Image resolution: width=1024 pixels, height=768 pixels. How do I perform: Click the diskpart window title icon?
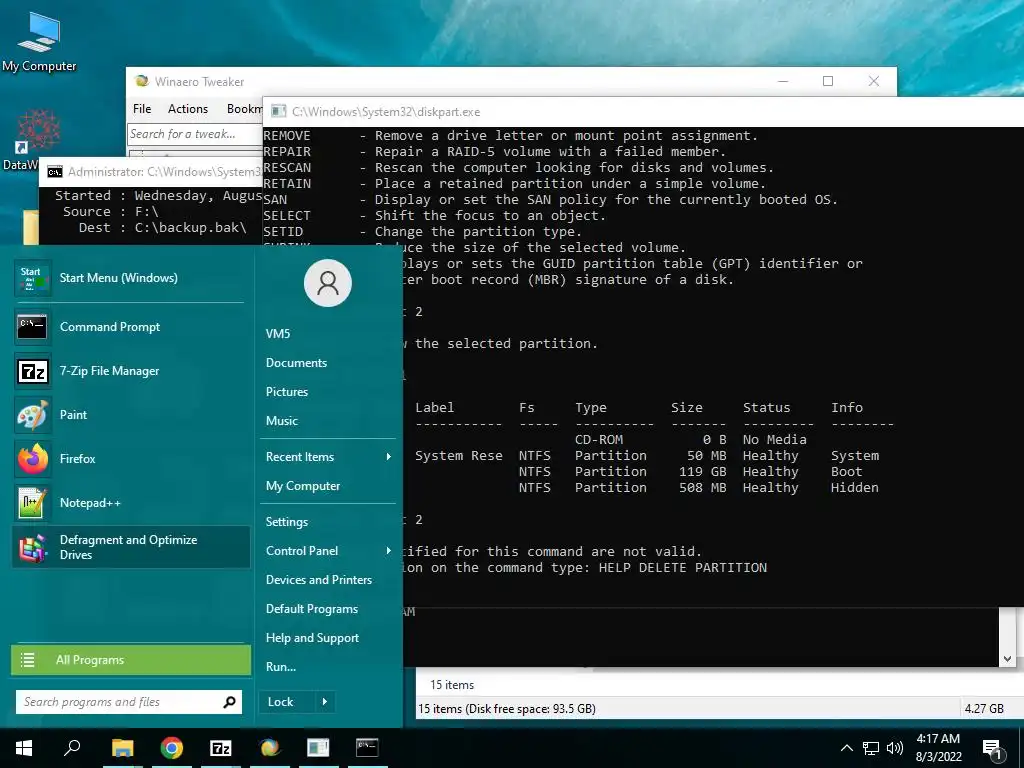[x=279, y=112]
